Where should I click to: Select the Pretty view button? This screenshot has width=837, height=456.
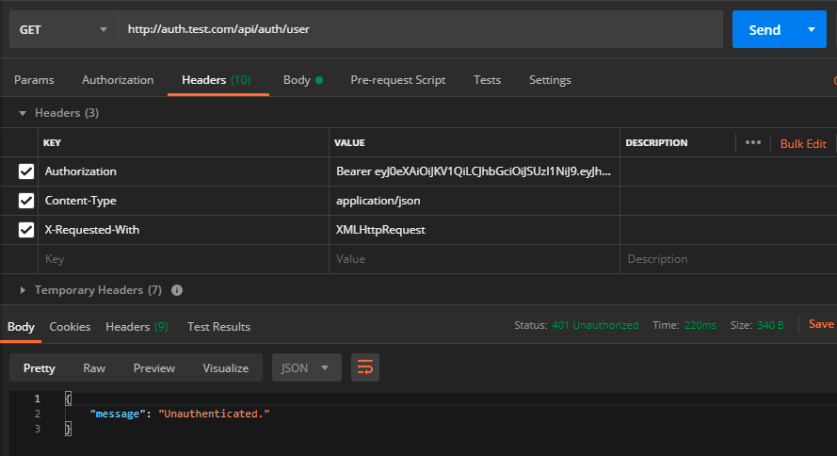pos(39,368)
